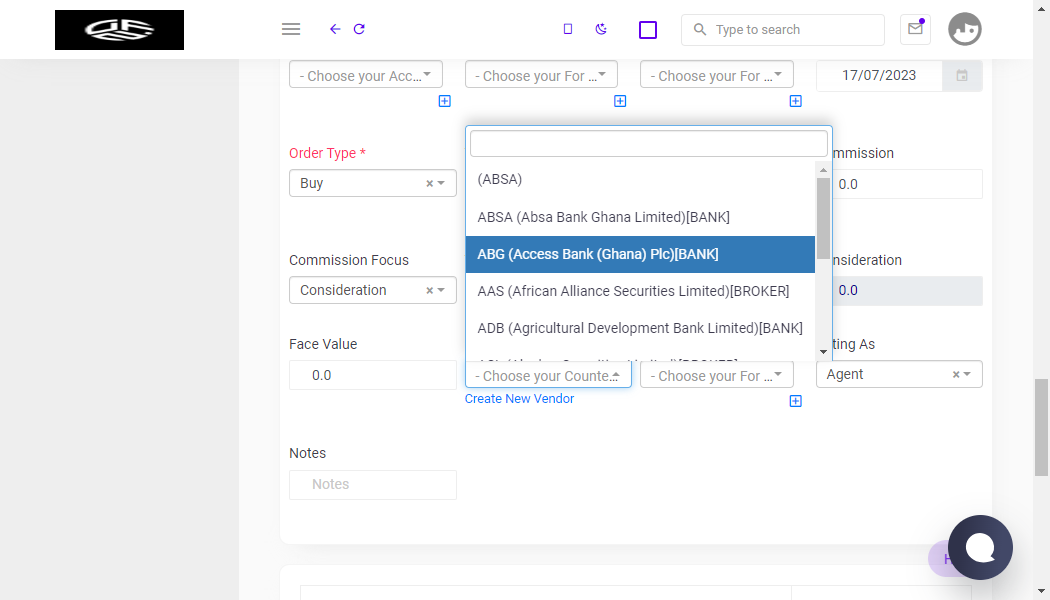The width and height of the screenshot is (1050, 600).
Task: Expand the Commission Focus dropdown
Action: 441,290
